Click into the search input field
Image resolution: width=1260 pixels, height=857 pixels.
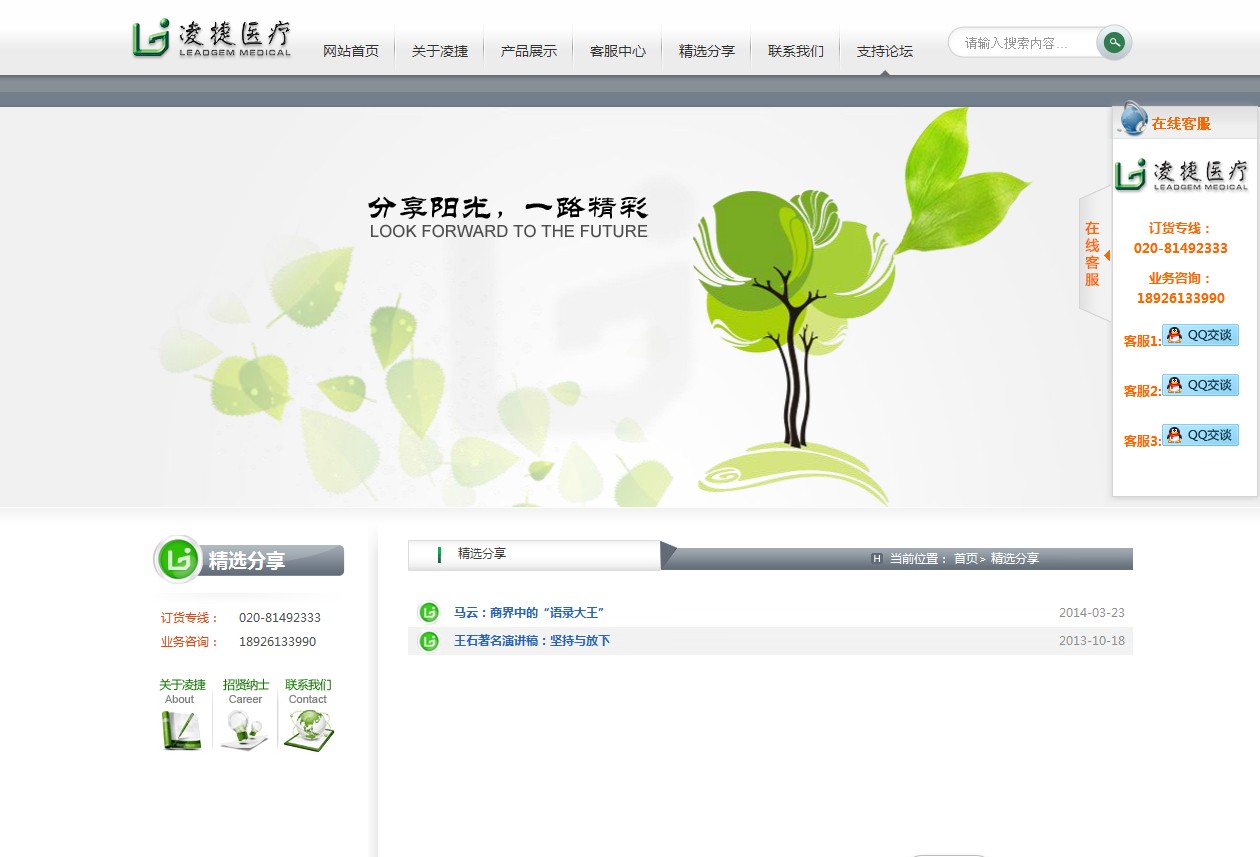[x=1022, y=43]
